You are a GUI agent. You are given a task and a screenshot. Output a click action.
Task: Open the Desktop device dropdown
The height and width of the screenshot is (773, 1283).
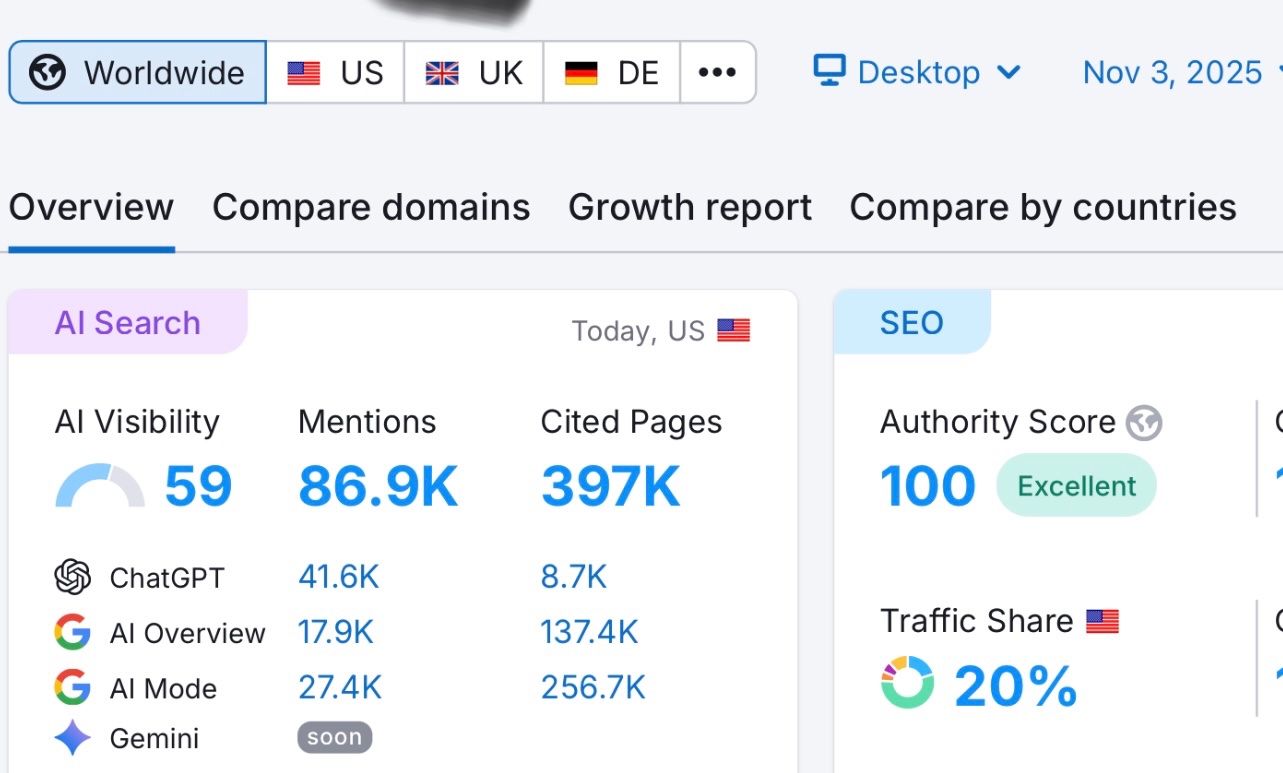click(916, 72)
